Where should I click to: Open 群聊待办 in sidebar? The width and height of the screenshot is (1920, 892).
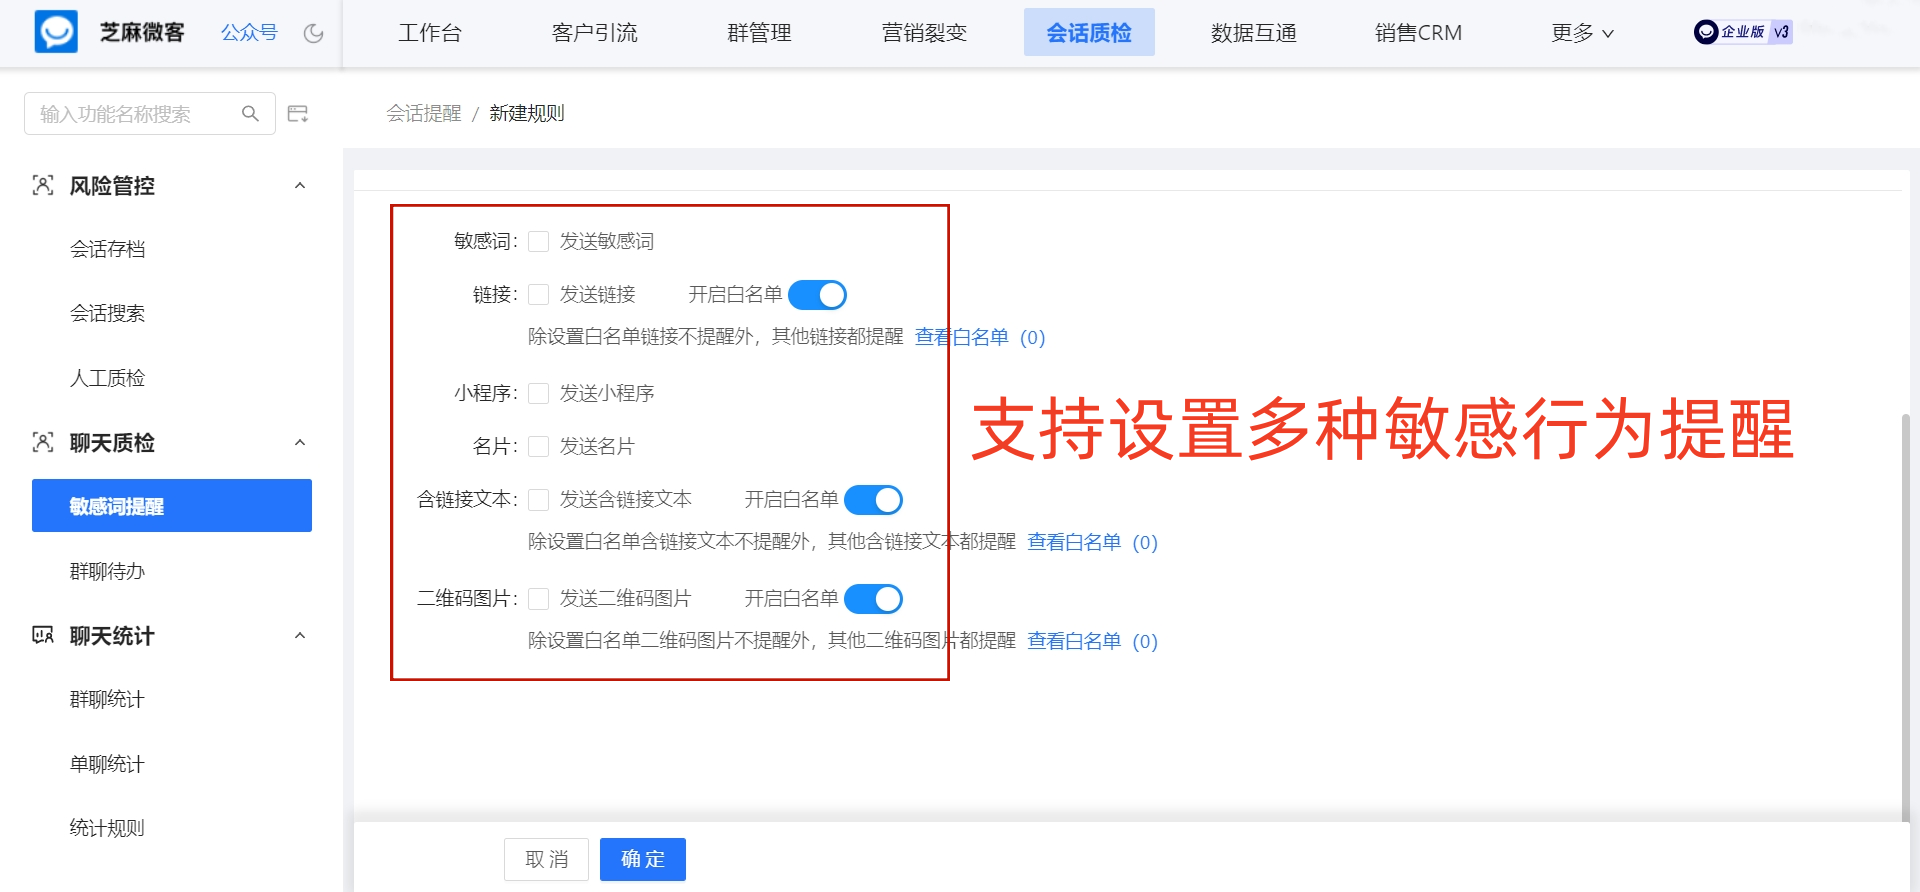(107, 571)
